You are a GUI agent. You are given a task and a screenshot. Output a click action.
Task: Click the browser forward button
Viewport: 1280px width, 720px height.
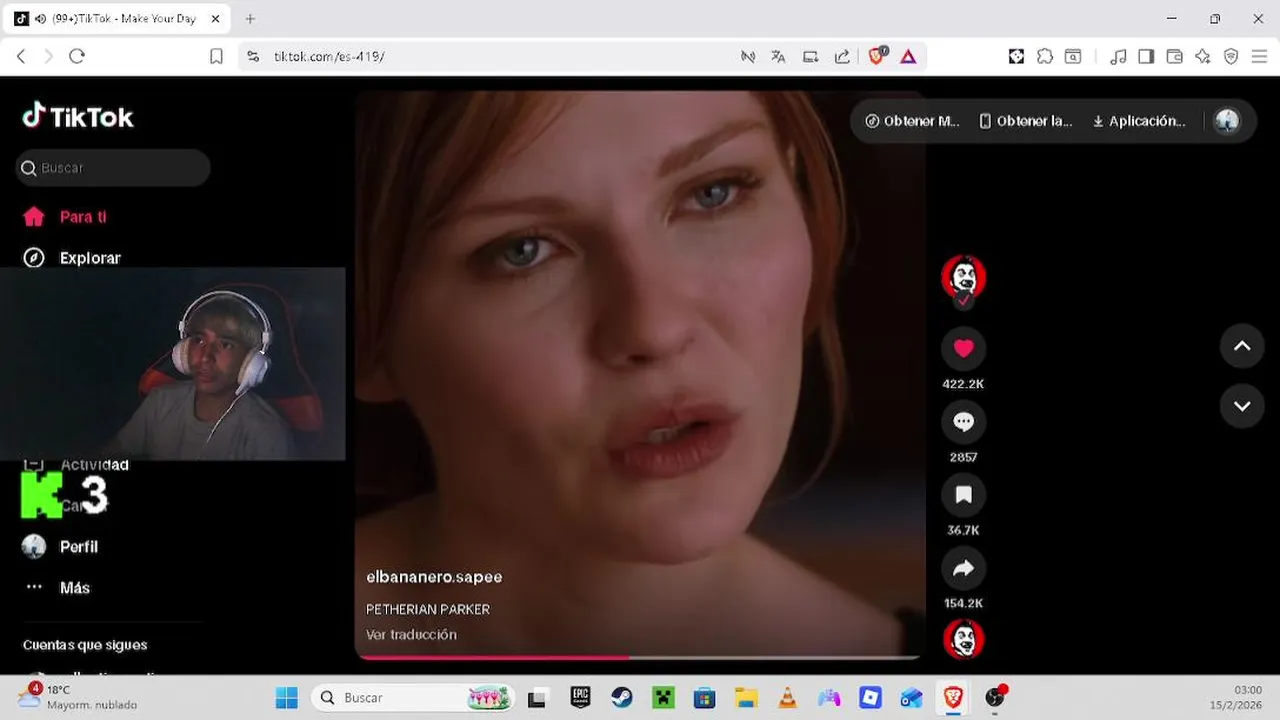pos(48,57)
